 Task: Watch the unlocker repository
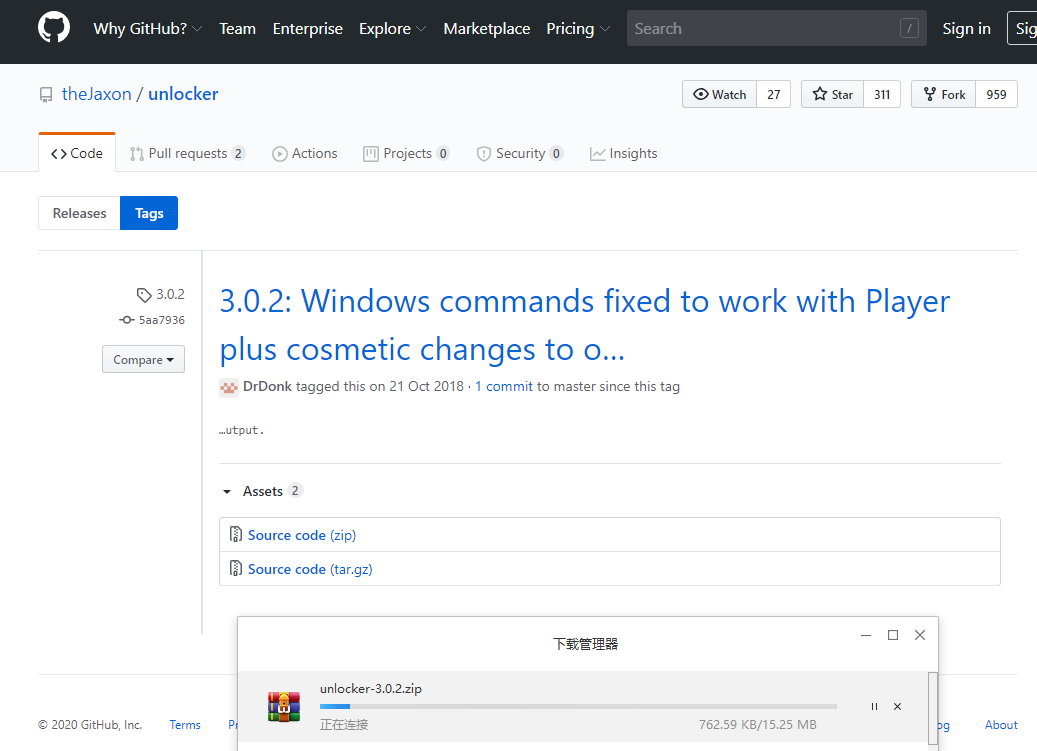(x=720, y=94)
